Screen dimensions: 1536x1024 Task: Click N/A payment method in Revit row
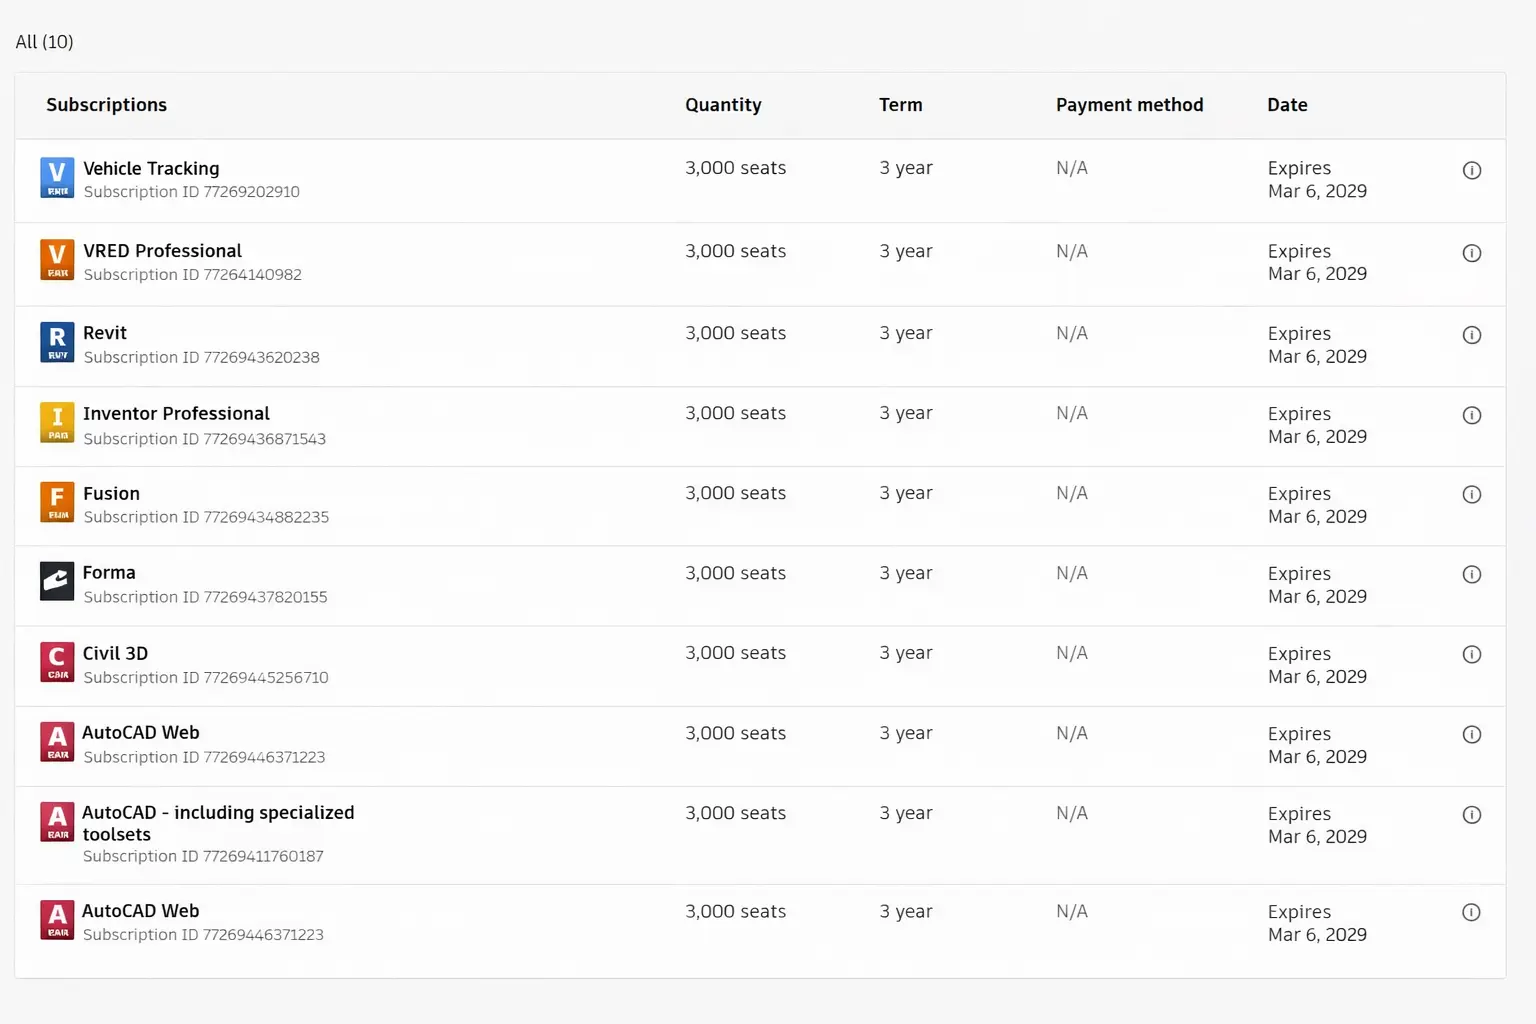click(1072, 333)
